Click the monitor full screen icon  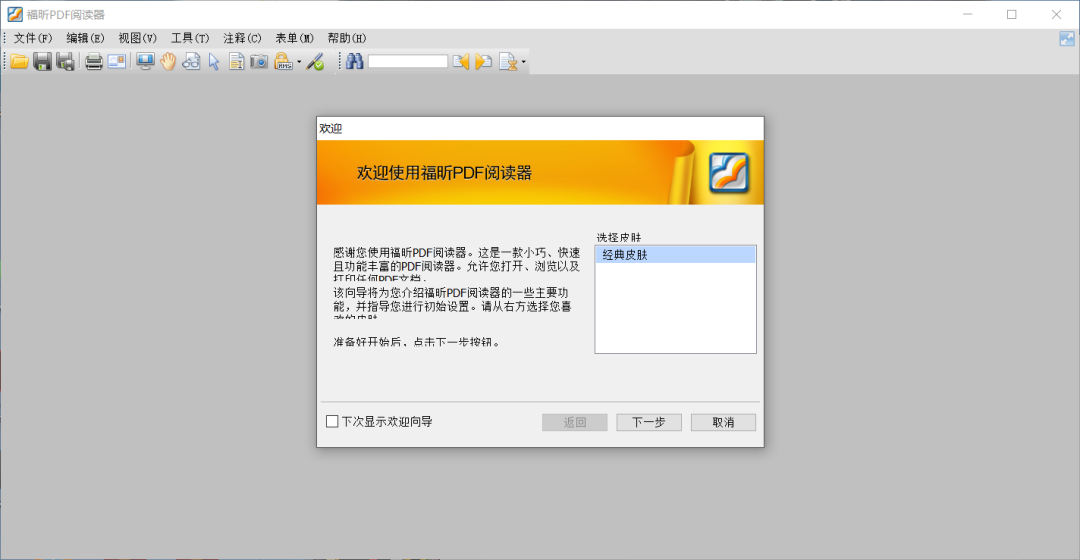click(145, 61)
